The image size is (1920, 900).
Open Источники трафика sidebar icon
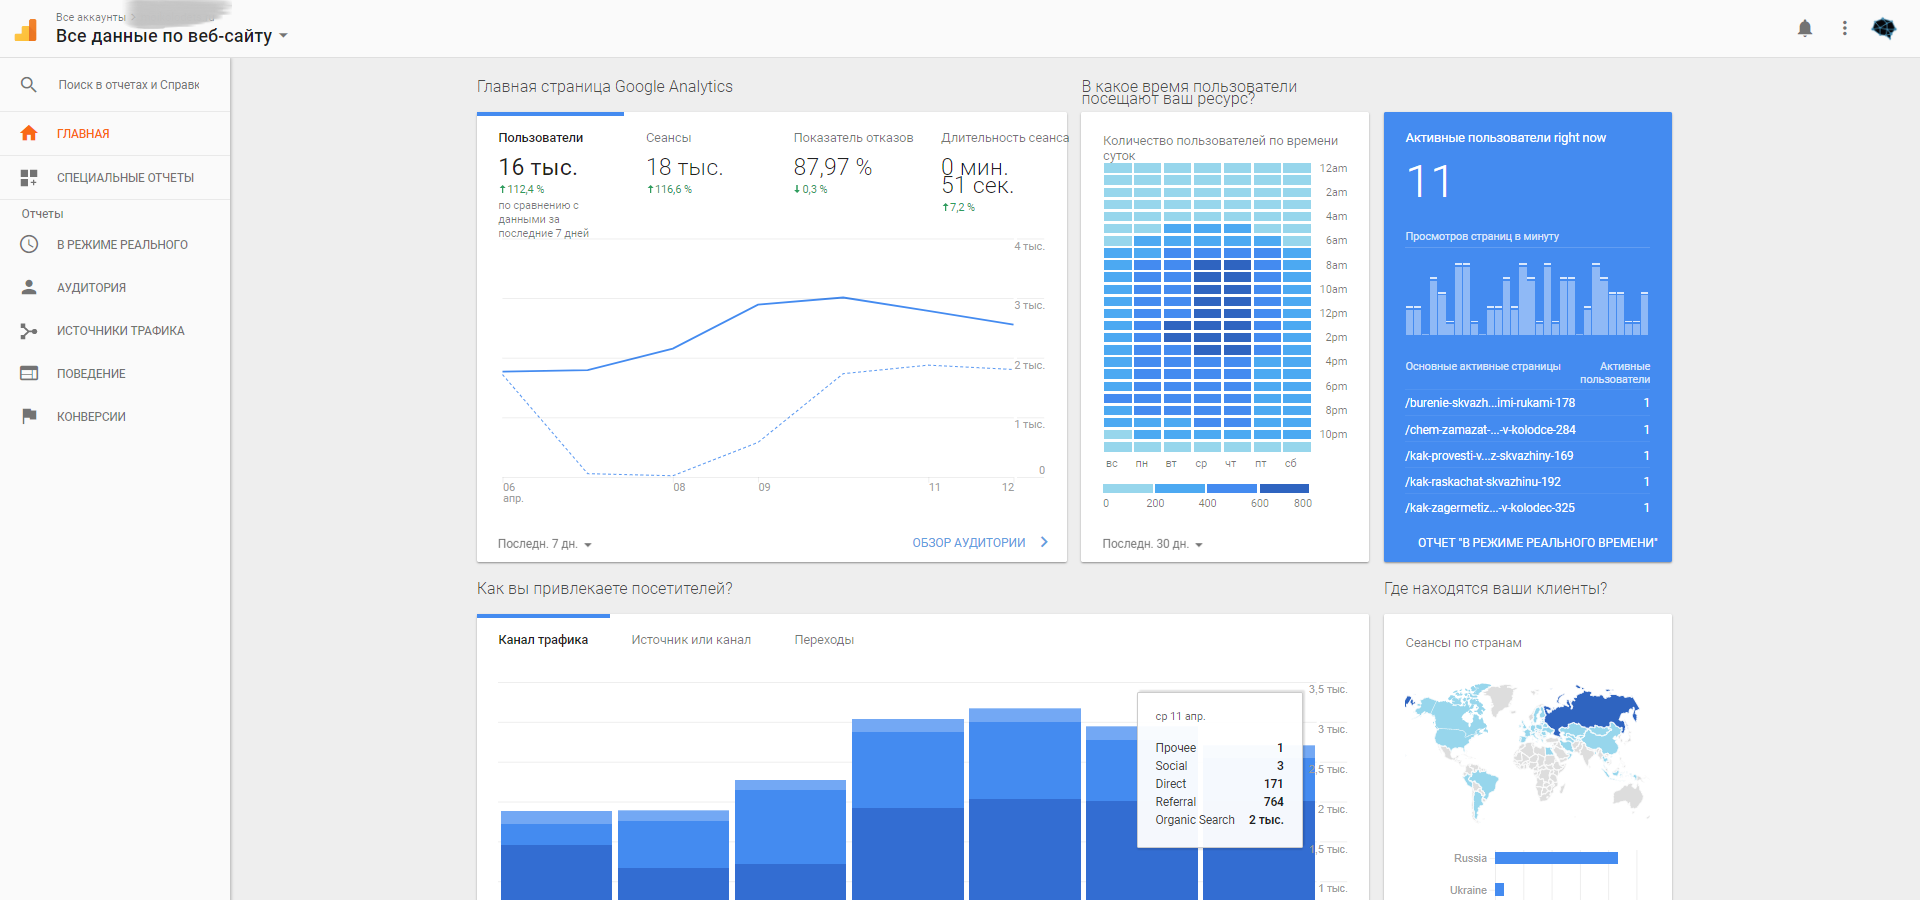tap(29, 330)
